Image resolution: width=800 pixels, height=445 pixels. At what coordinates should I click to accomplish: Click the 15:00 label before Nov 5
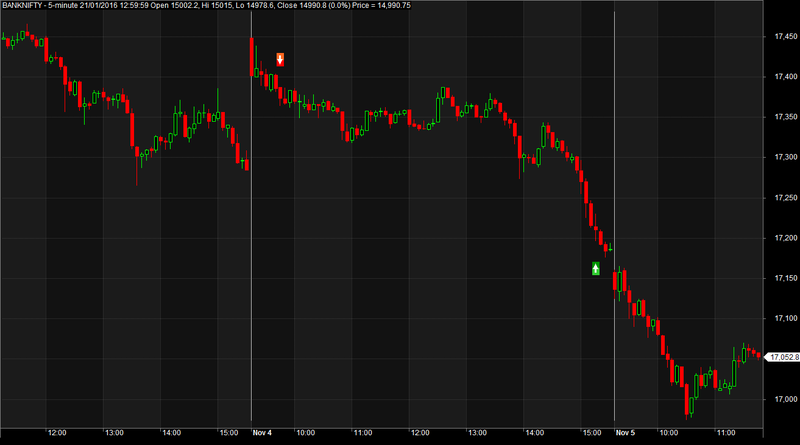tap(592, 433)
